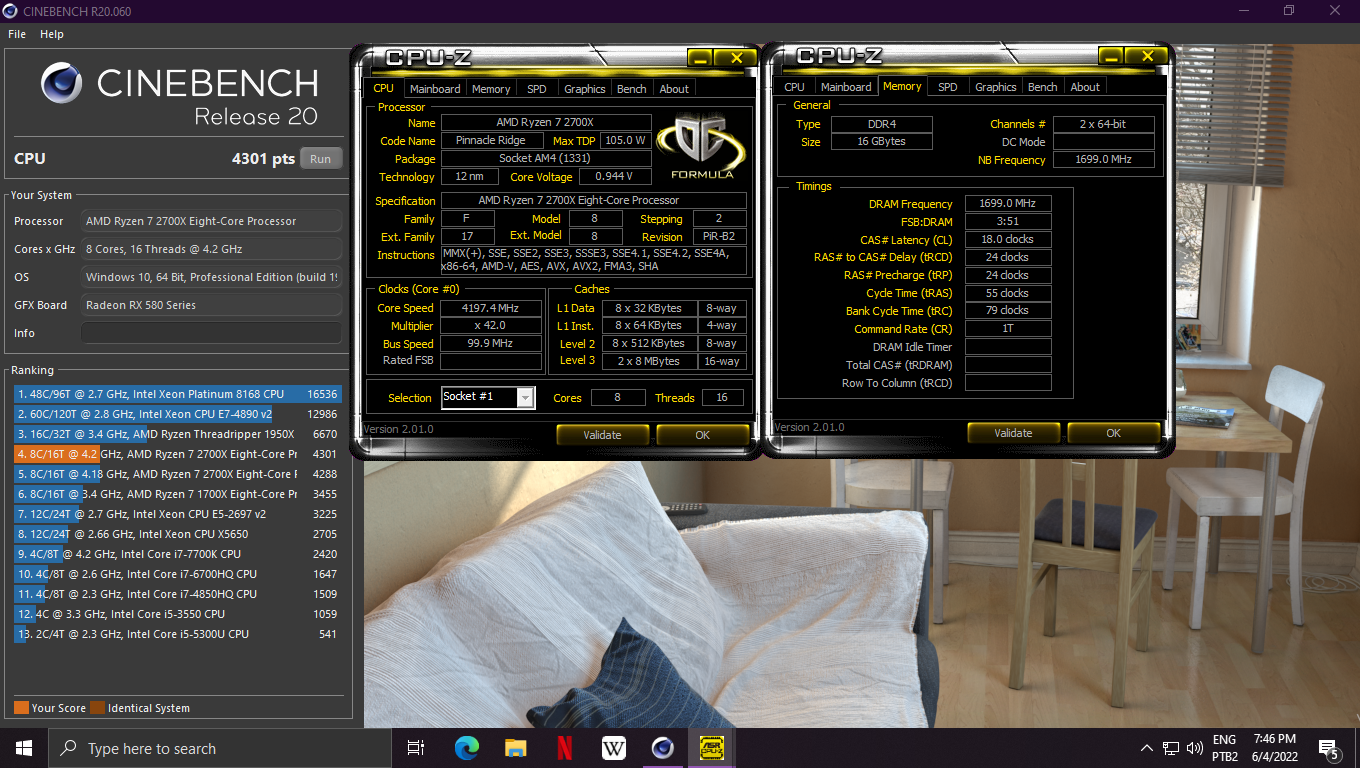Expand the Socket #1 selection dropdown
Screen dimensions: 1360x768
pos(525,398)
